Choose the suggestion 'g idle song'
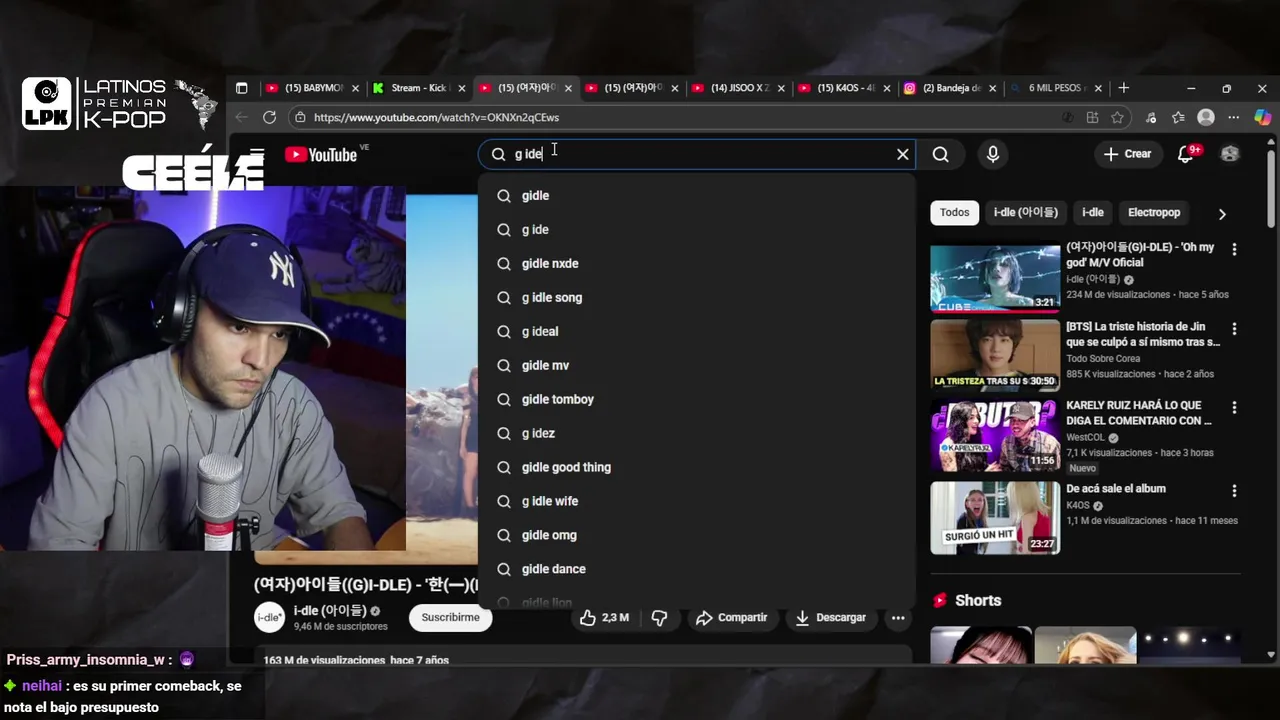1280x720 pixels. tap(696, 298)
